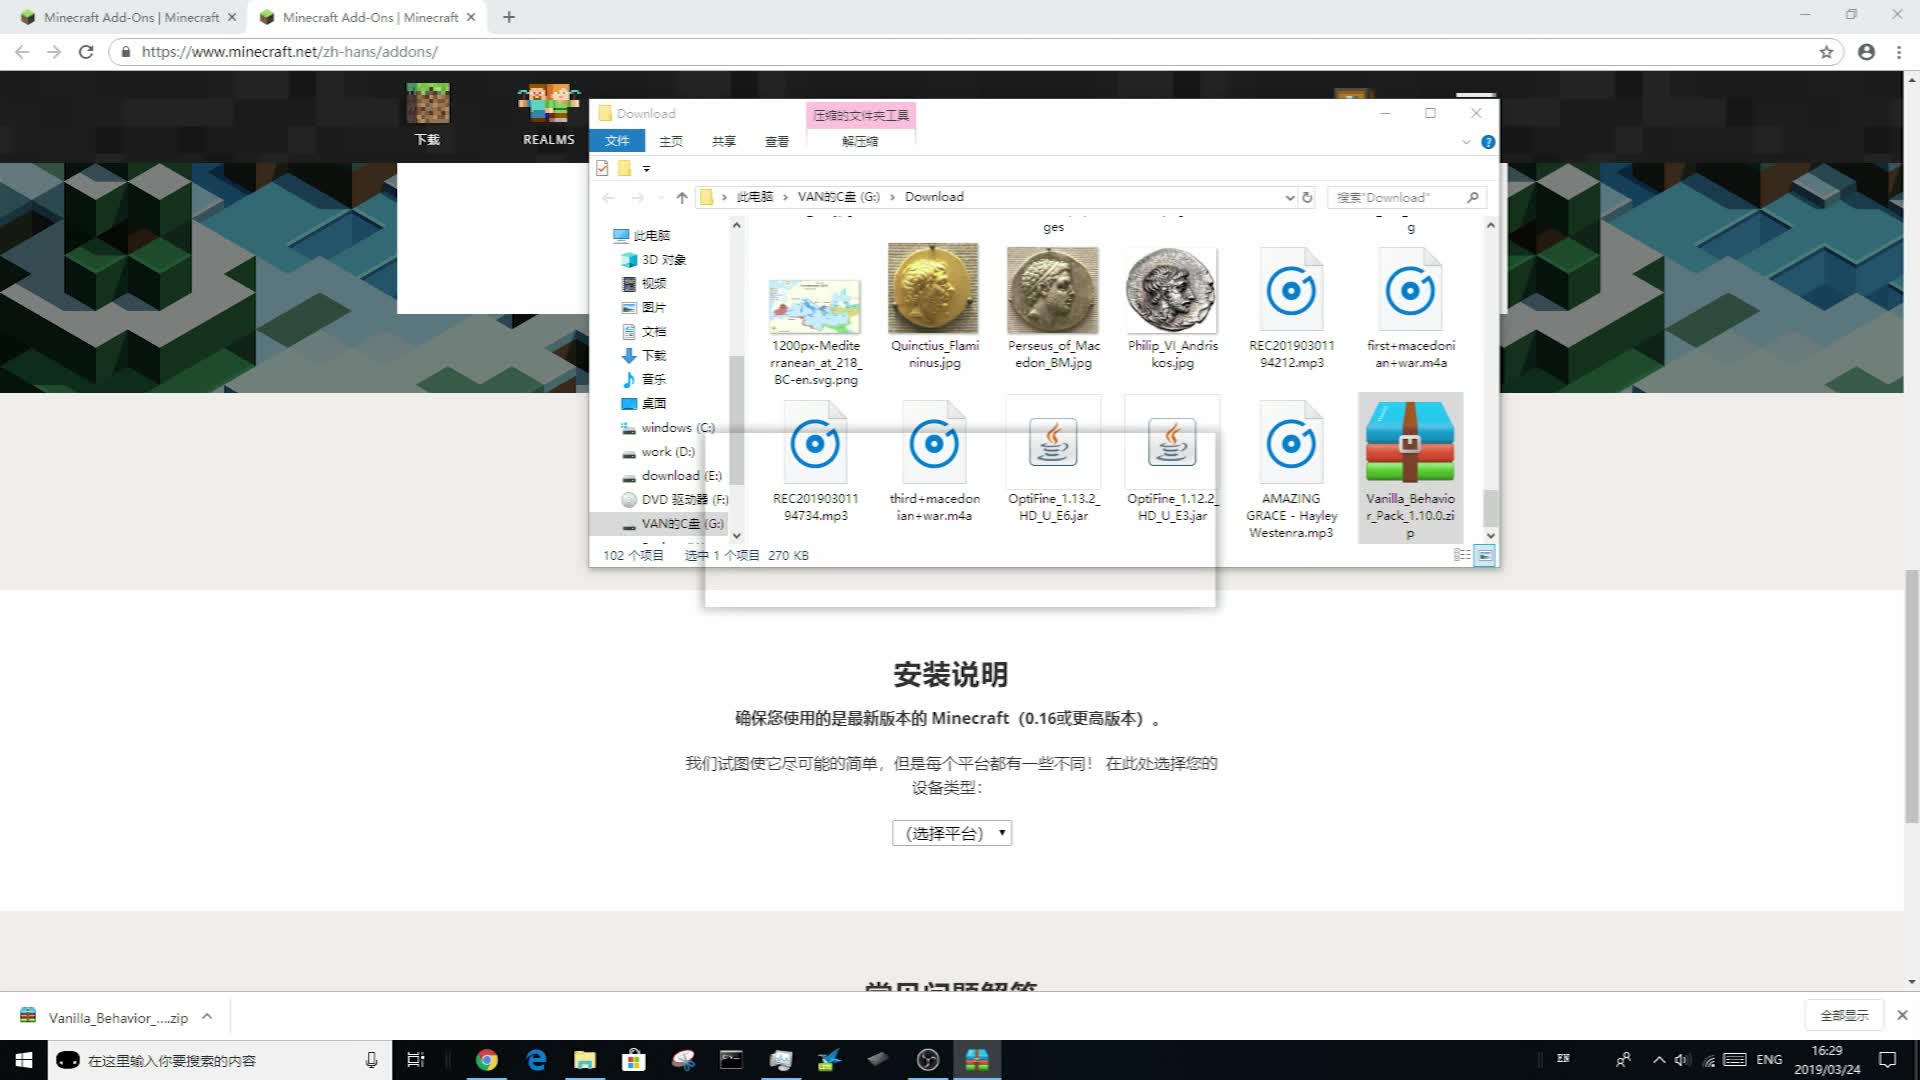The height and width of the screenshot is (1080, 1920).
Task: Open OBS Studio from the taskbar
Action: click(928, 1059)
